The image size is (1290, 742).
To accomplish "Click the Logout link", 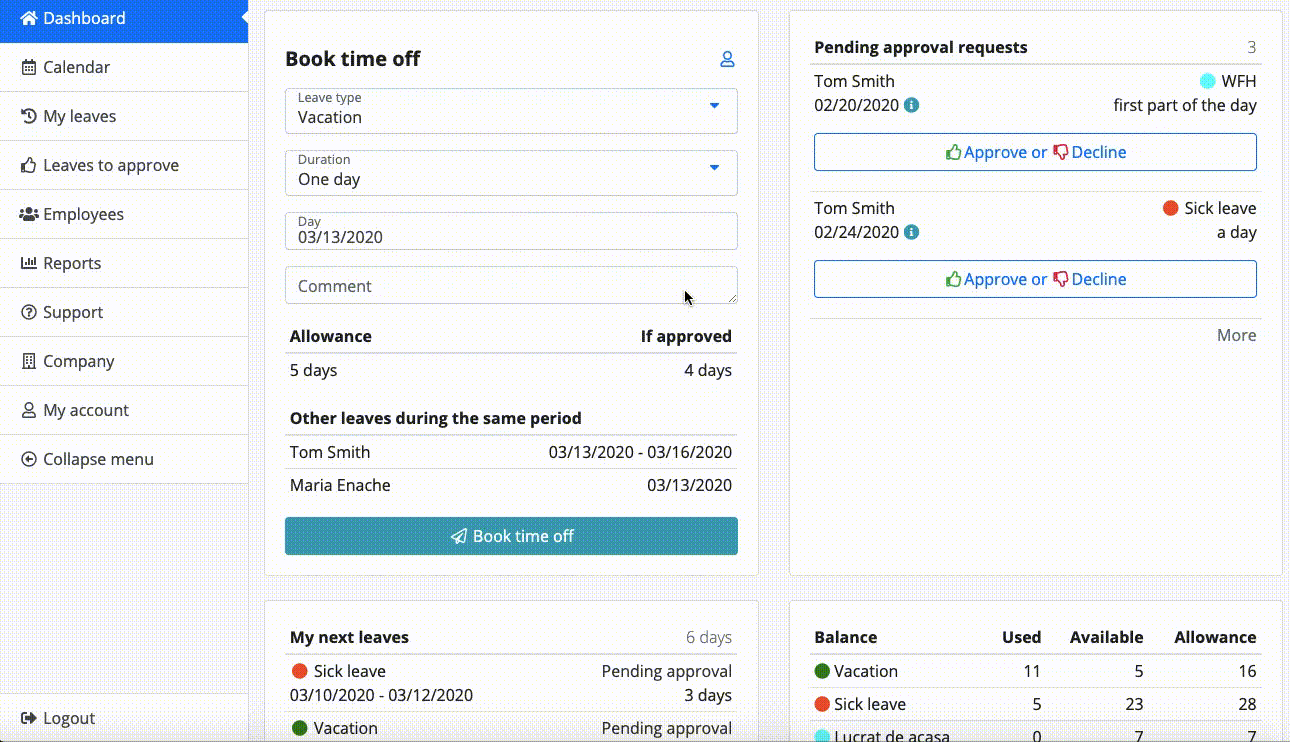I will tap(124, 718).
